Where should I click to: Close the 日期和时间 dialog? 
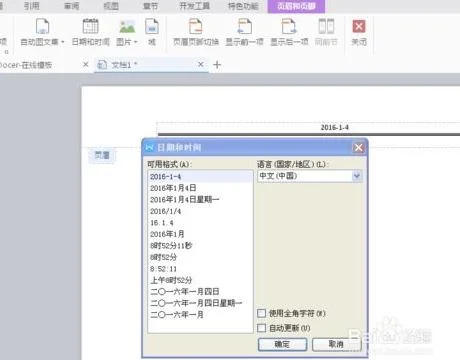coord(359,147)
